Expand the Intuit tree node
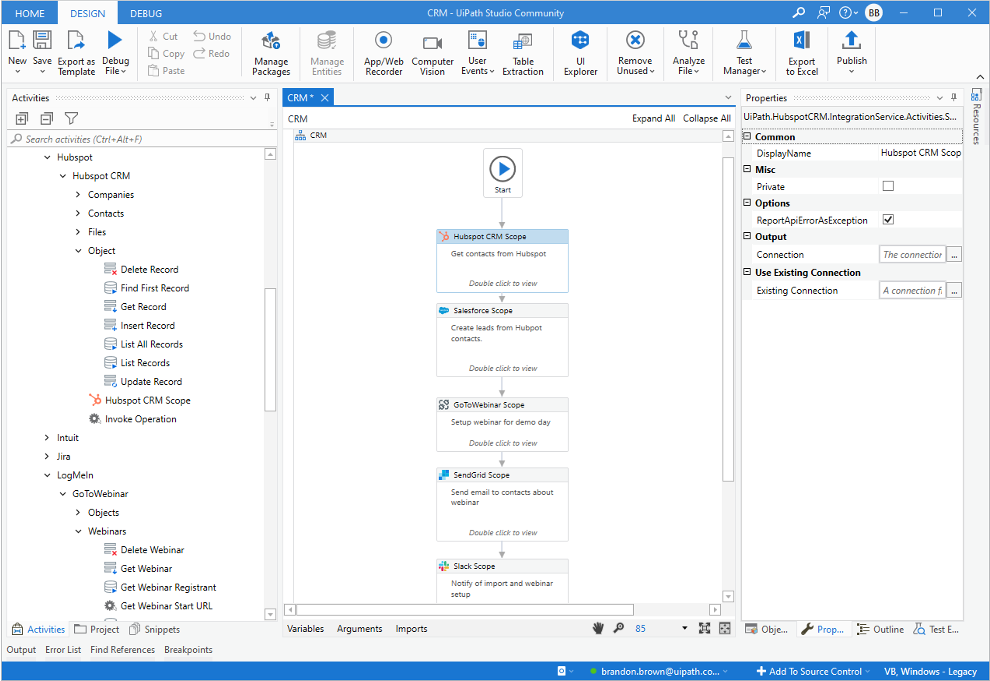 click(x=47, y=437)
